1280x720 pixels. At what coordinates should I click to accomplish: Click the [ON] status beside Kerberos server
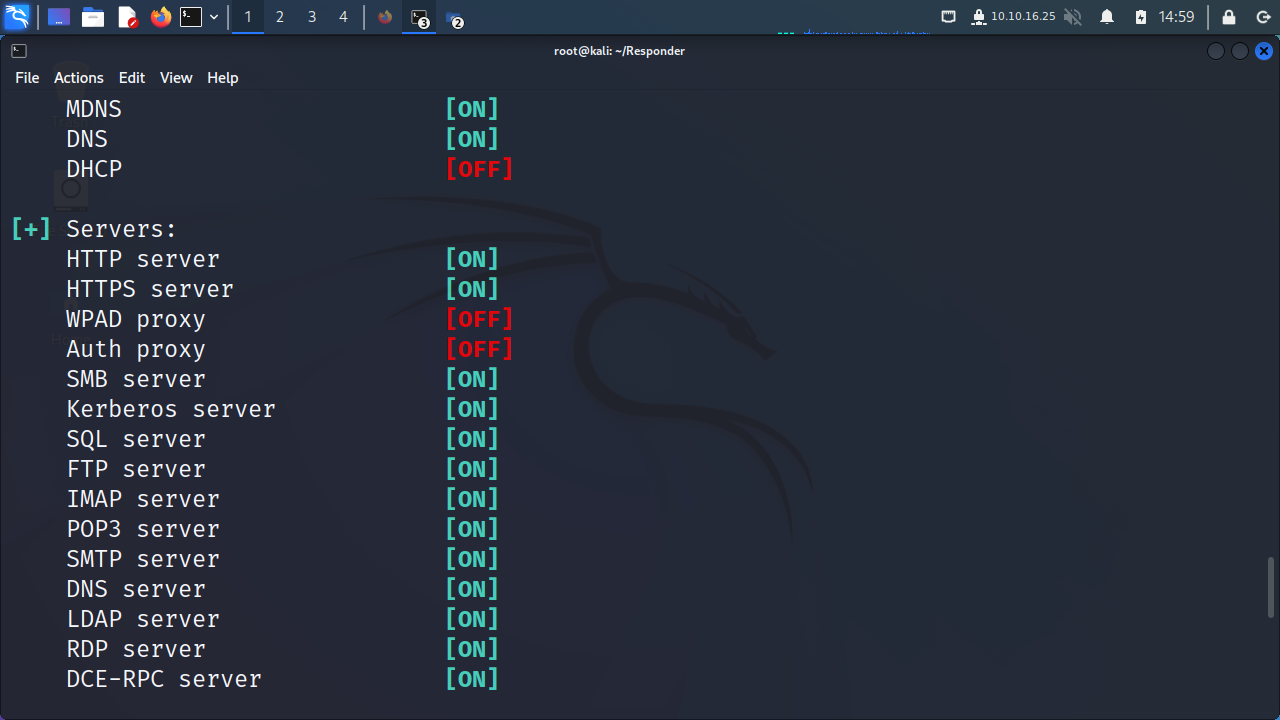pos(472,409)
